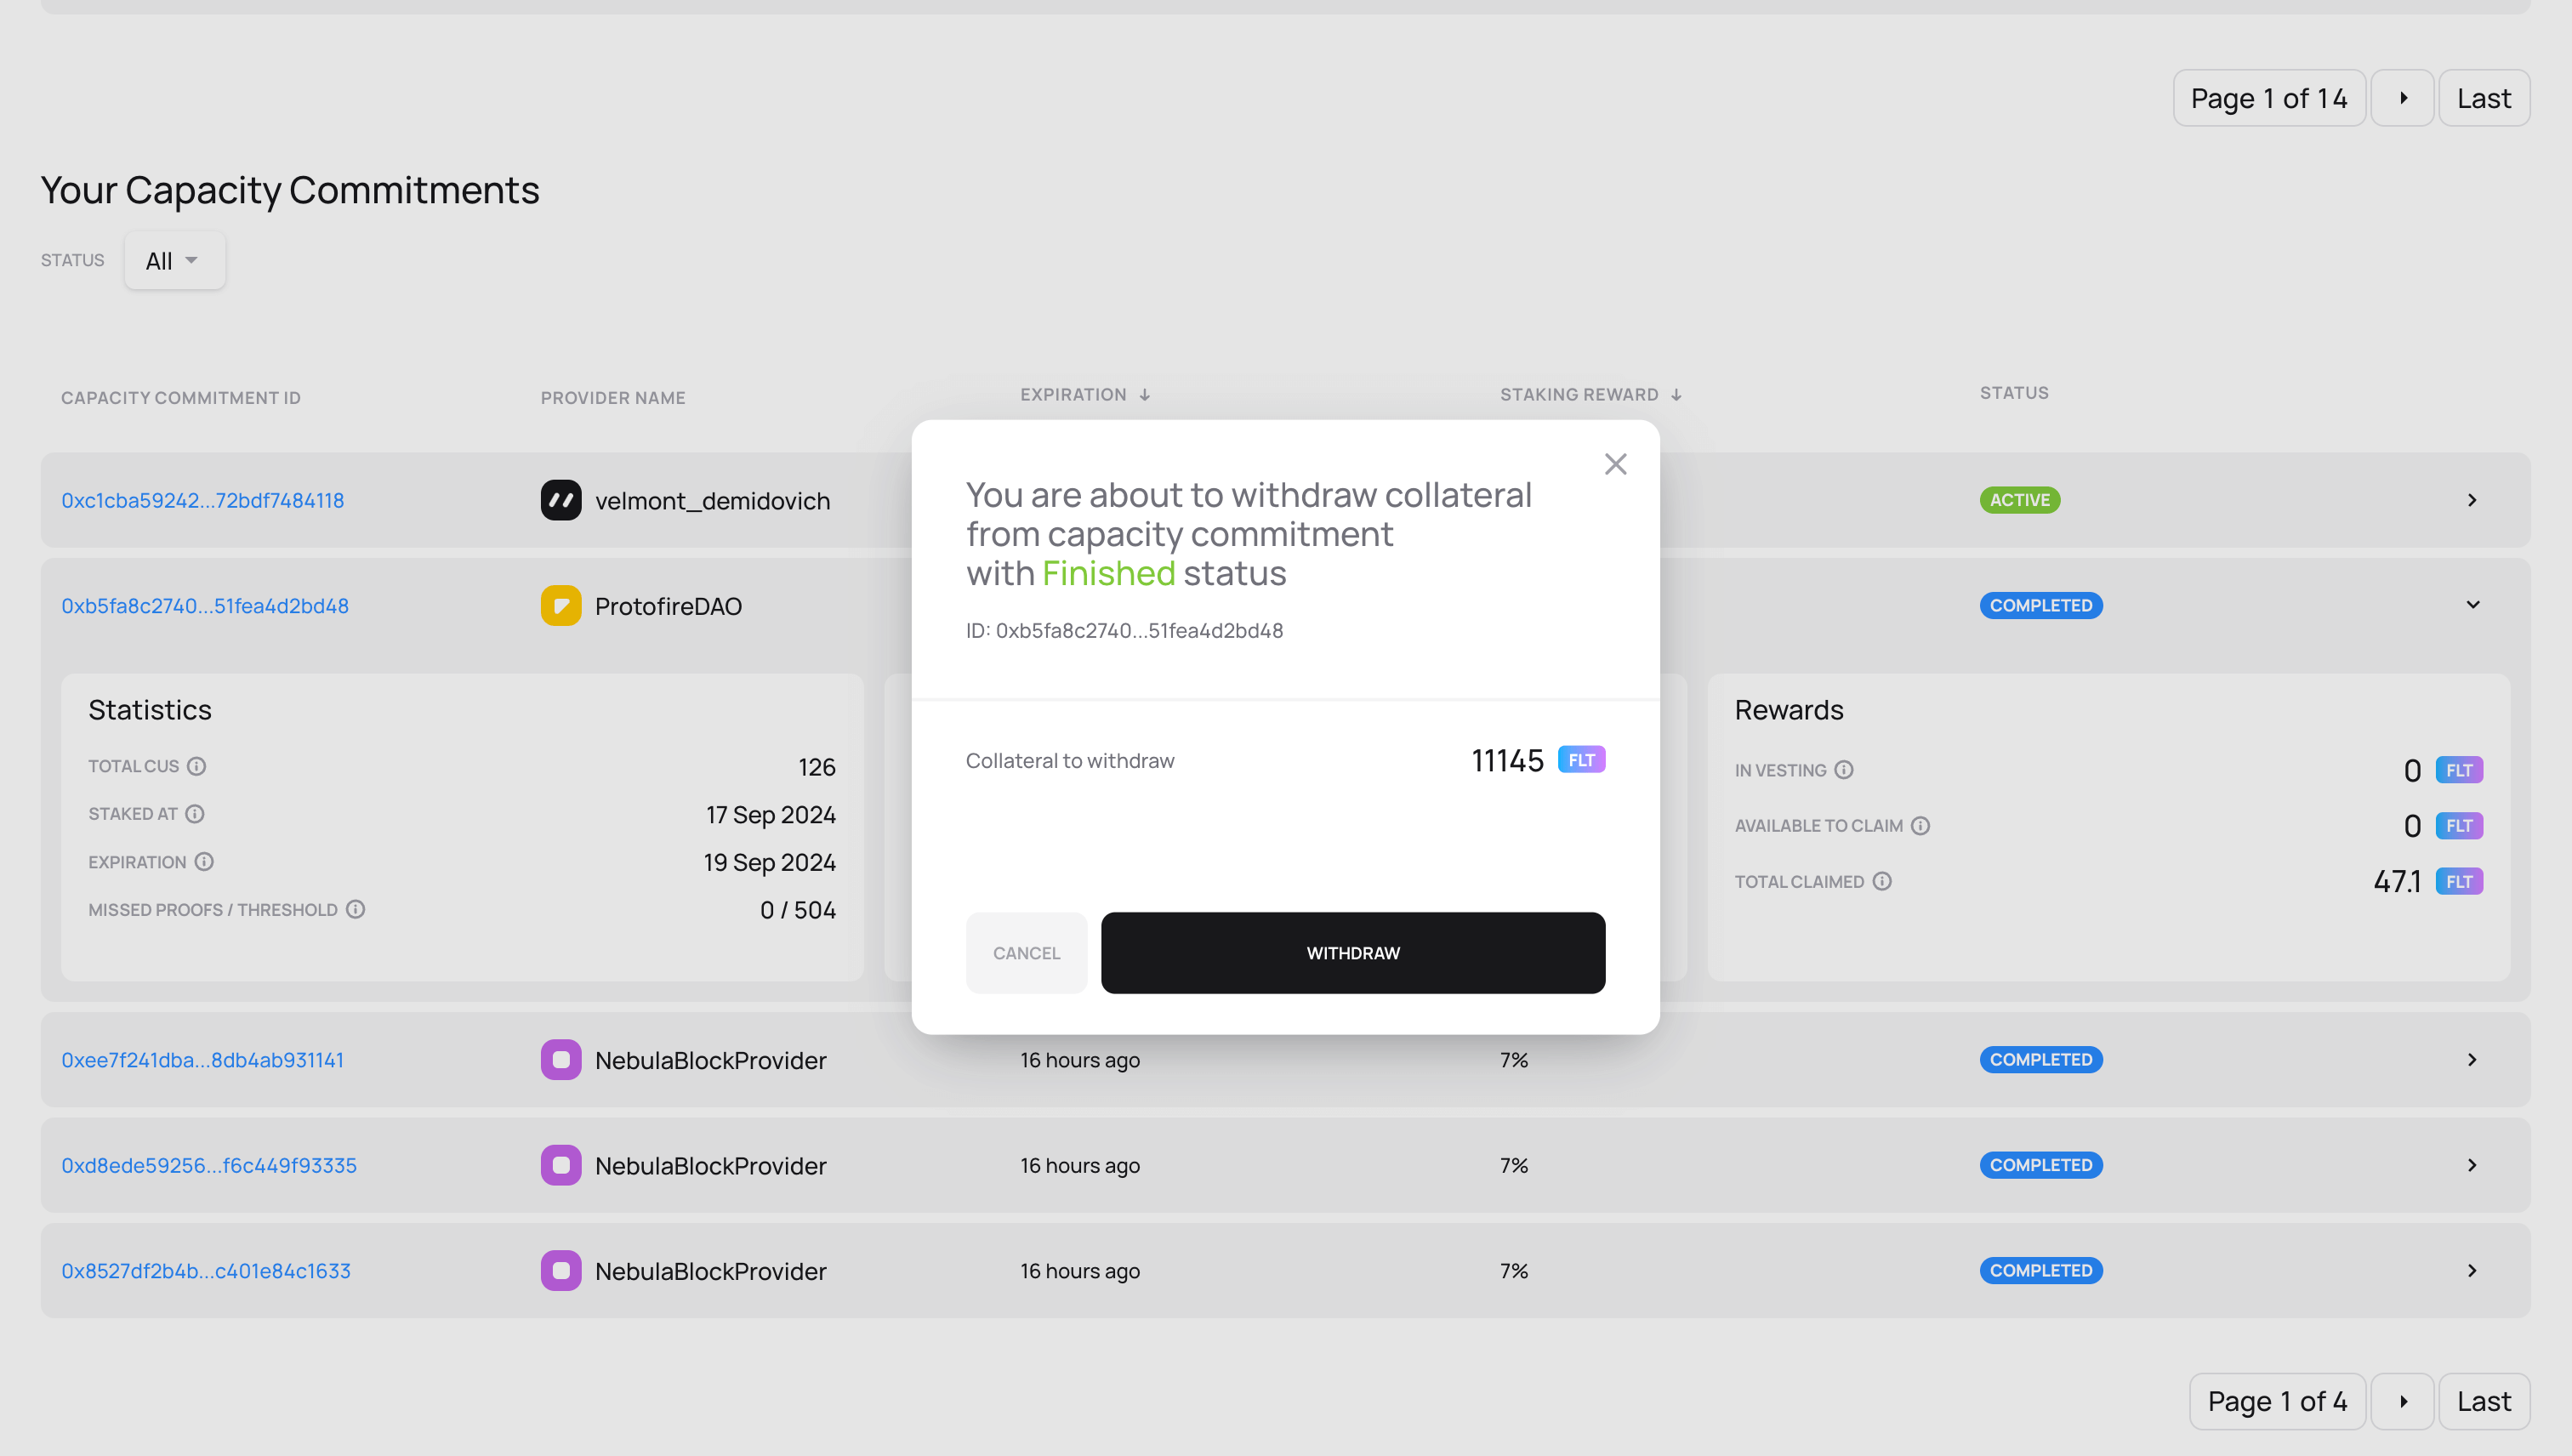Click the WITHDRAW button

(1353, 953)
